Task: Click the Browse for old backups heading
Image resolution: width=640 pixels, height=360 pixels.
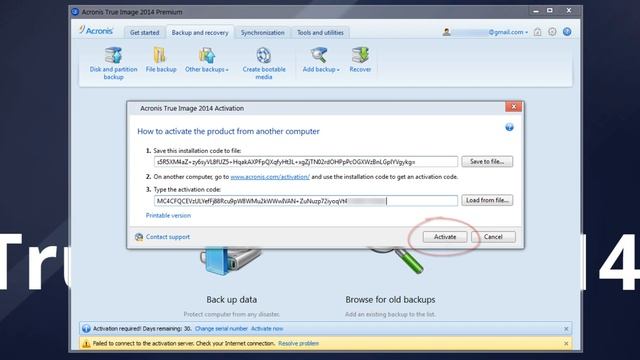Action: [x=390, y=300]
